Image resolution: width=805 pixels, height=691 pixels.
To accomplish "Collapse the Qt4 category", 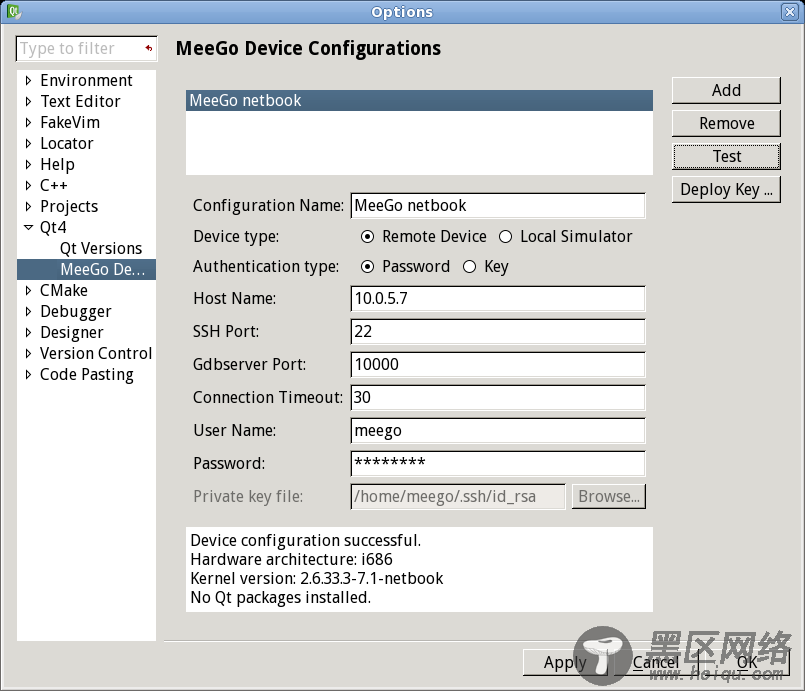I will click(28, 227).
